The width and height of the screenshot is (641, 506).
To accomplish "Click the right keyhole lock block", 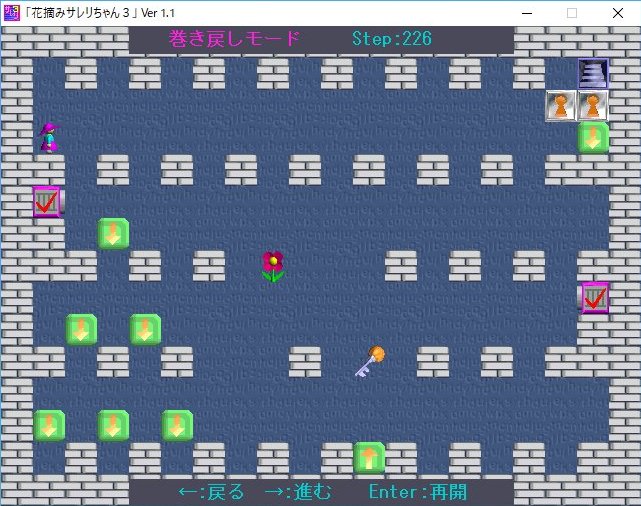I will pos(593,106).
